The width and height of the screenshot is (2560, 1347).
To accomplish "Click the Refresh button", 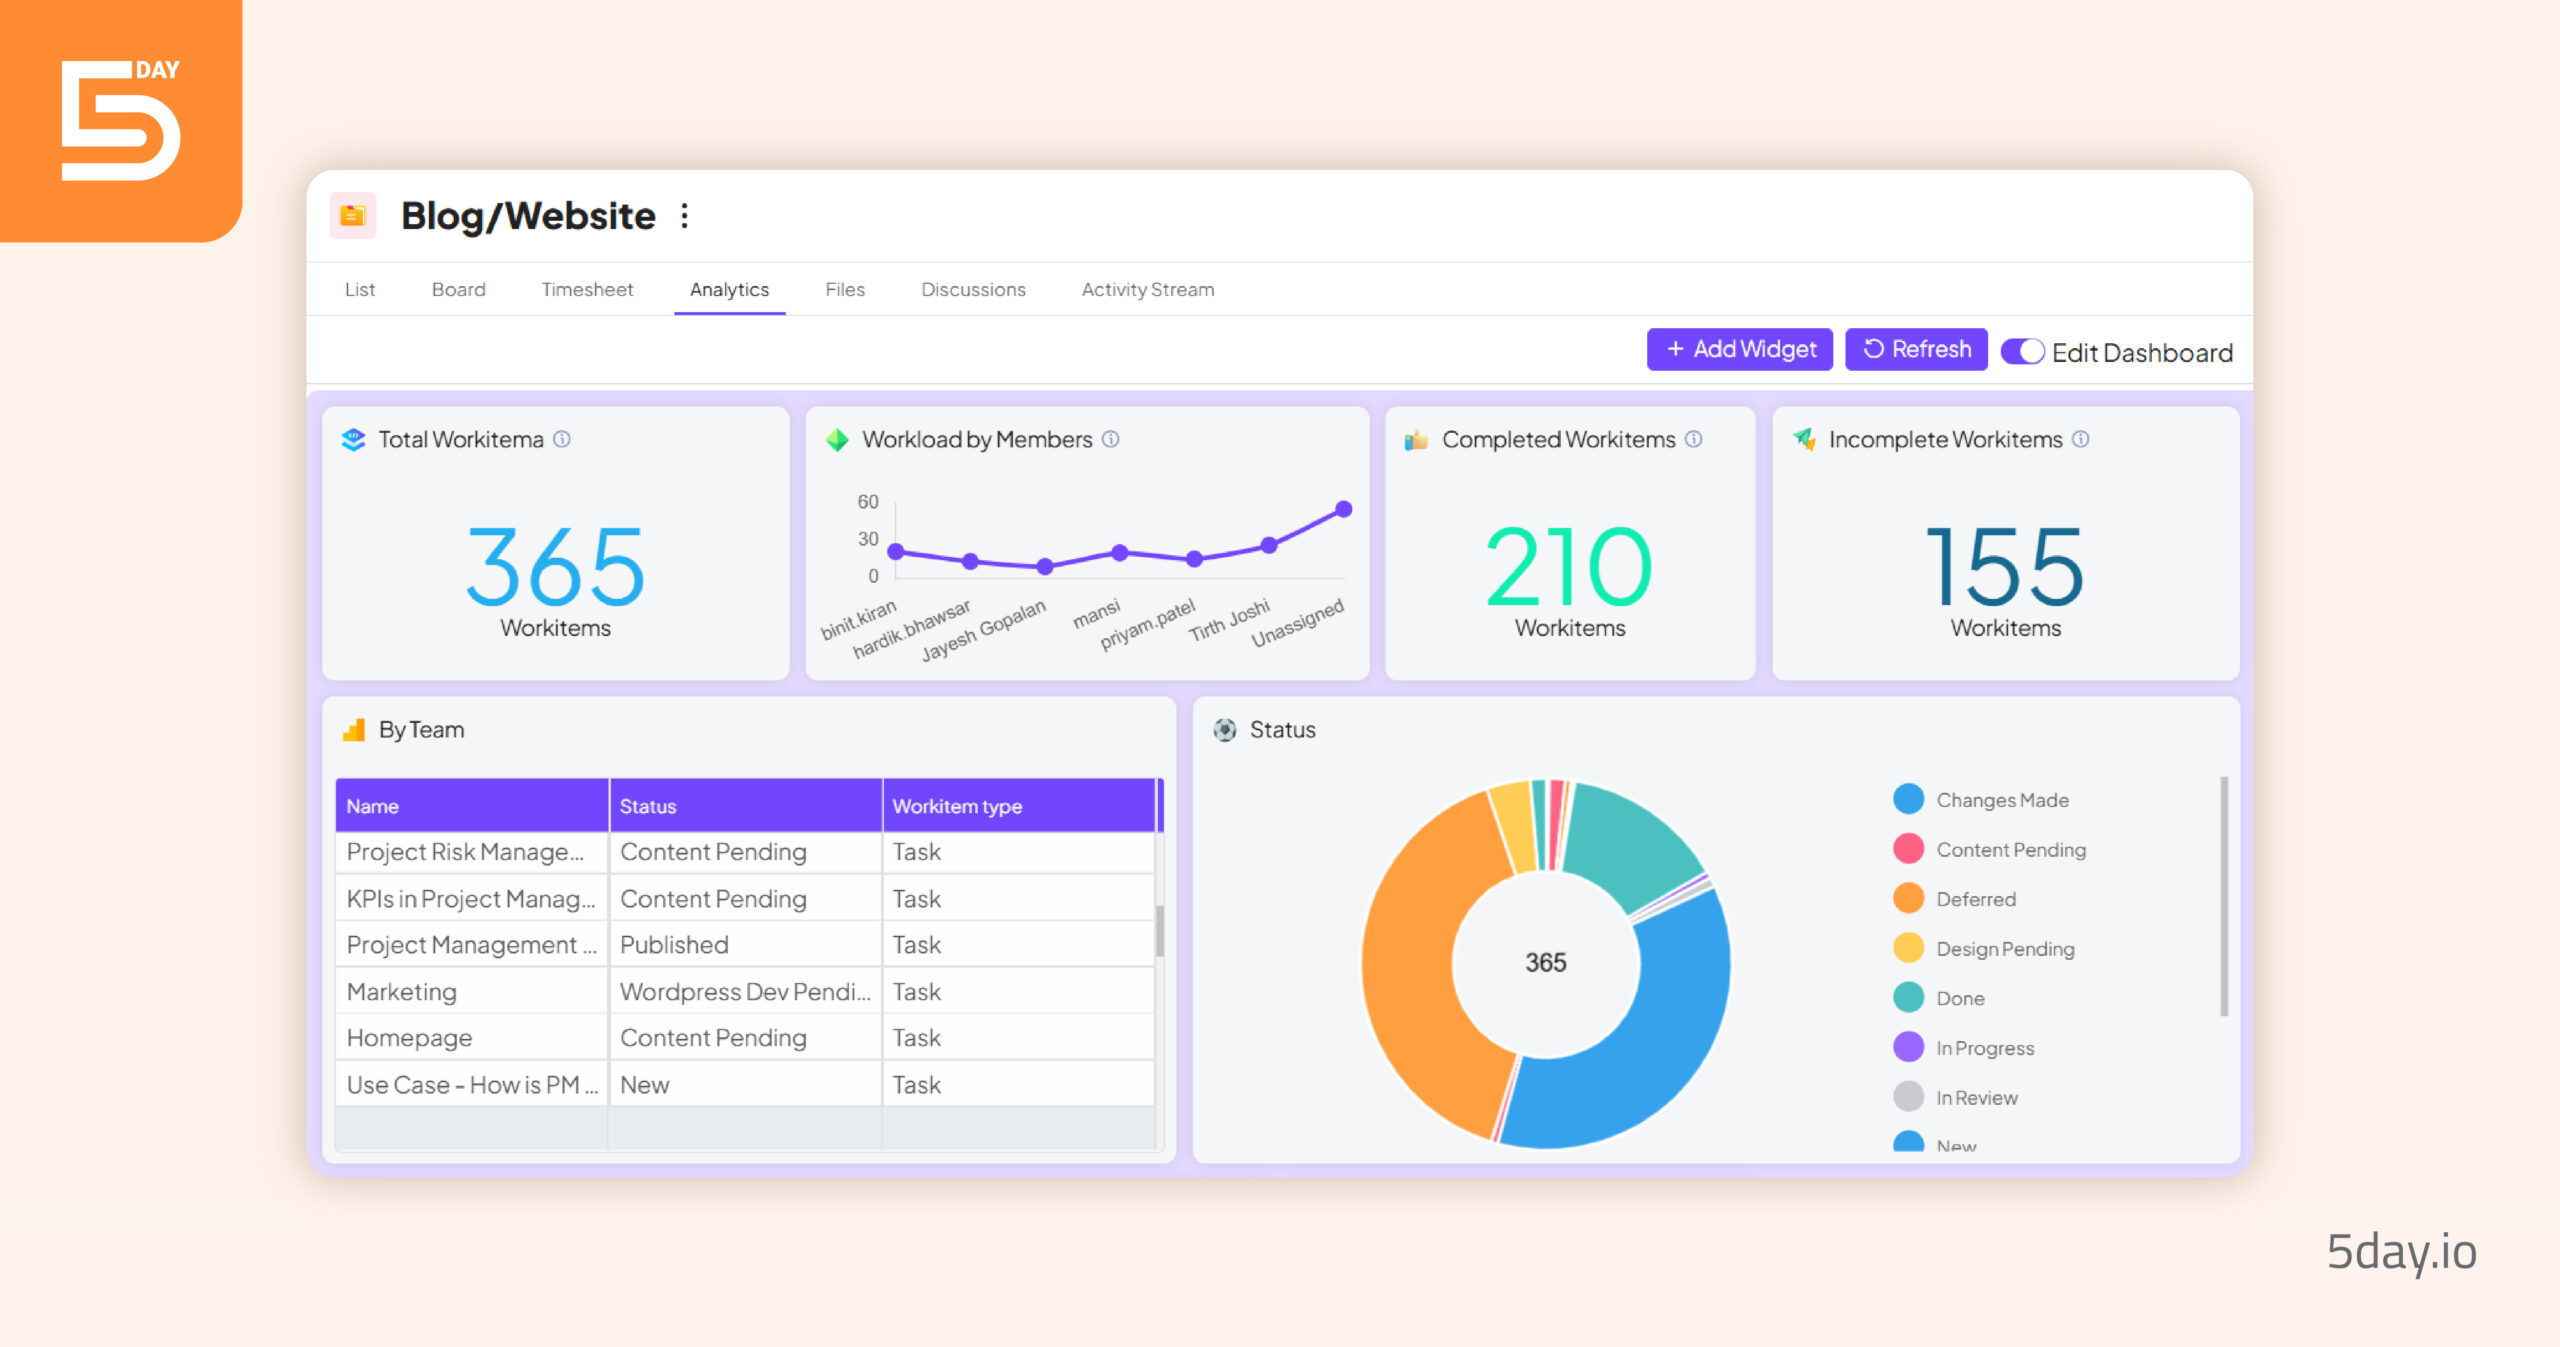I will pos(1918,350).
